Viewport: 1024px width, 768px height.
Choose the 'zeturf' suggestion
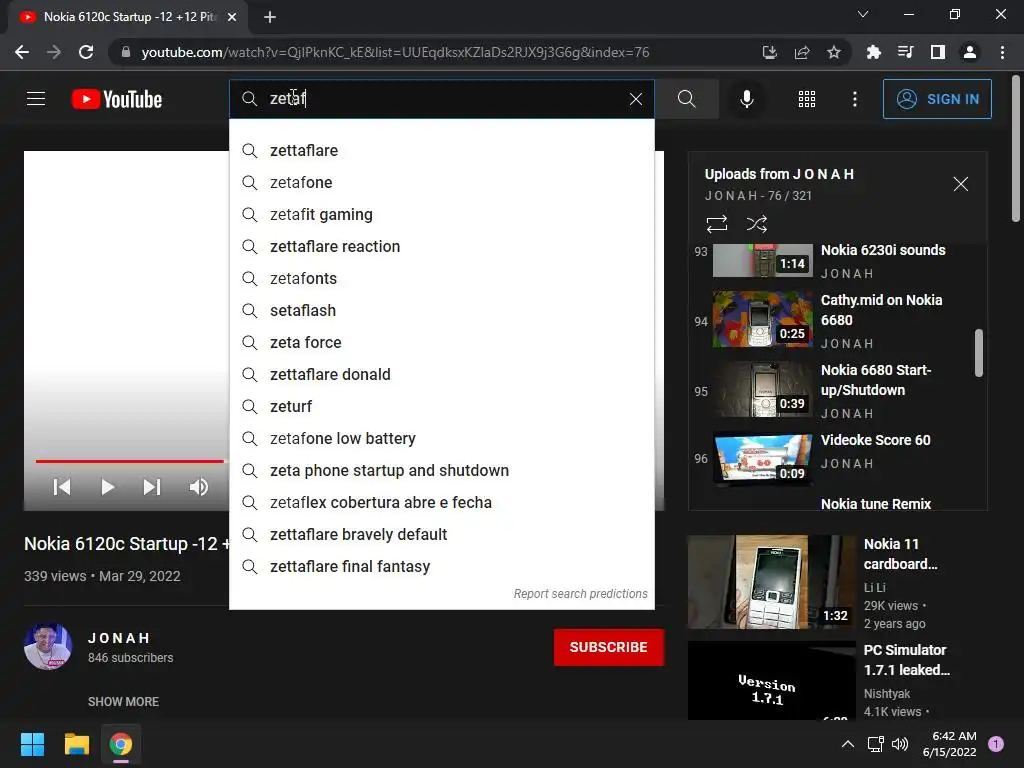point(441,407)
